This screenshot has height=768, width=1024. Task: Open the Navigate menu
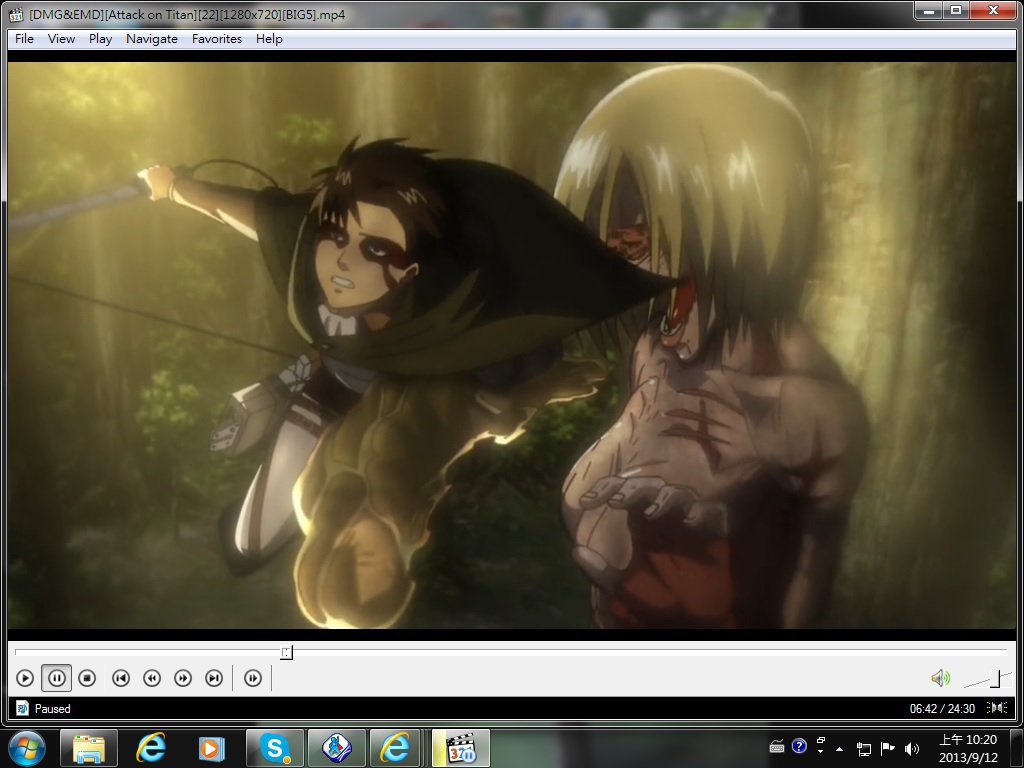coord(152,39)
